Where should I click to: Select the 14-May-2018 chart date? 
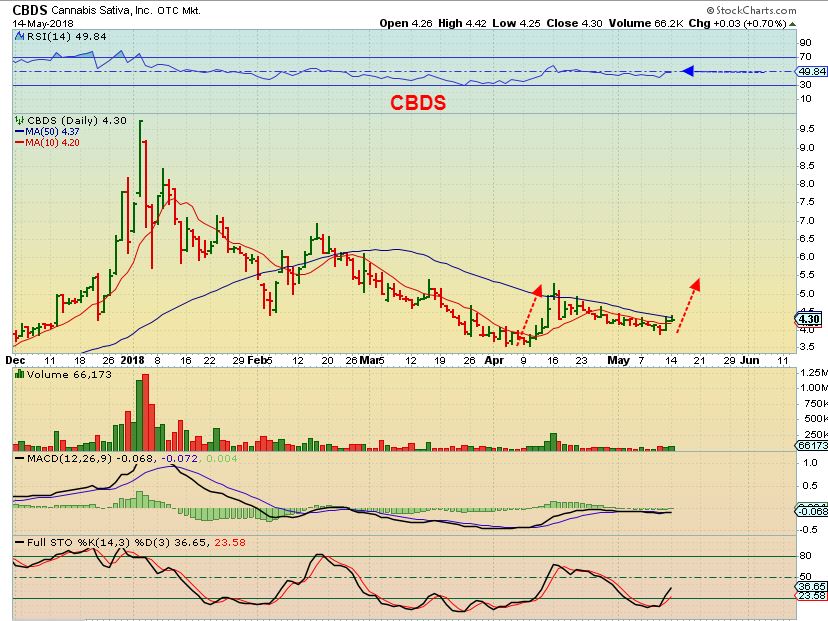[x=43, y=24]
